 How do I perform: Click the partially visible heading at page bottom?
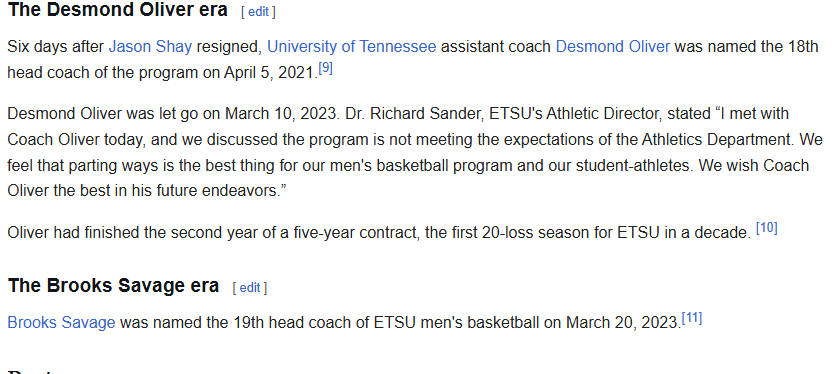(33, 371)
